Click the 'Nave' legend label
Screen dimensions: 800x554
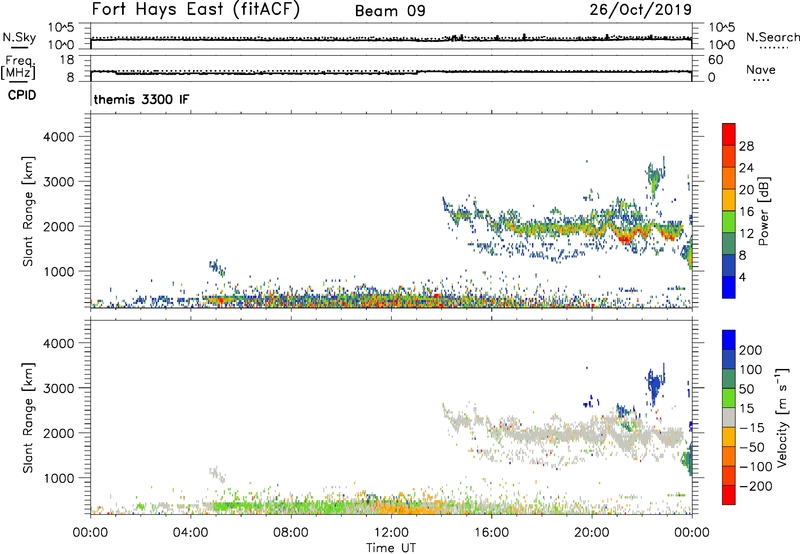pyautogui.click(x=761, y=69)
